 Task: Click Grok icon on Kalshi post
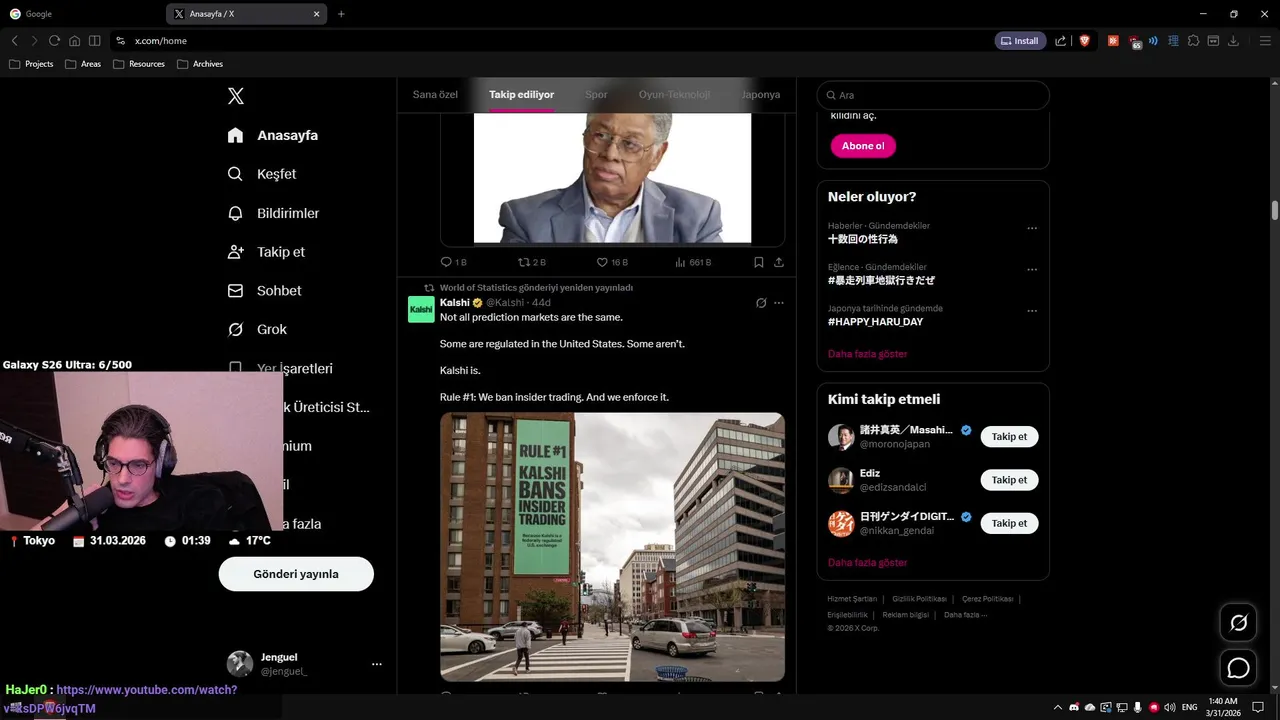point(761,303)
